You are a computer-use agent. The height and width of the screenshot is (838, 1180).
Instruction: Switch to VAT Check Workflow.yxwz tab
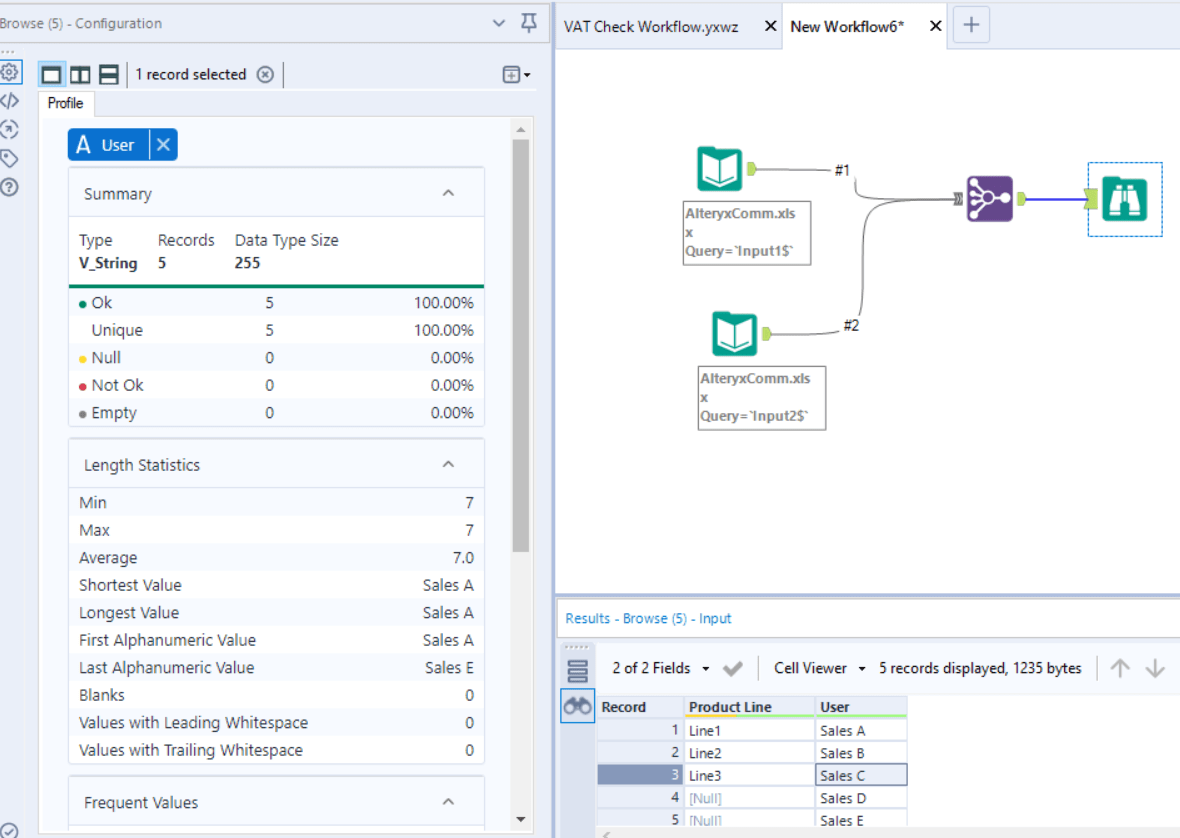click(651, 26)
